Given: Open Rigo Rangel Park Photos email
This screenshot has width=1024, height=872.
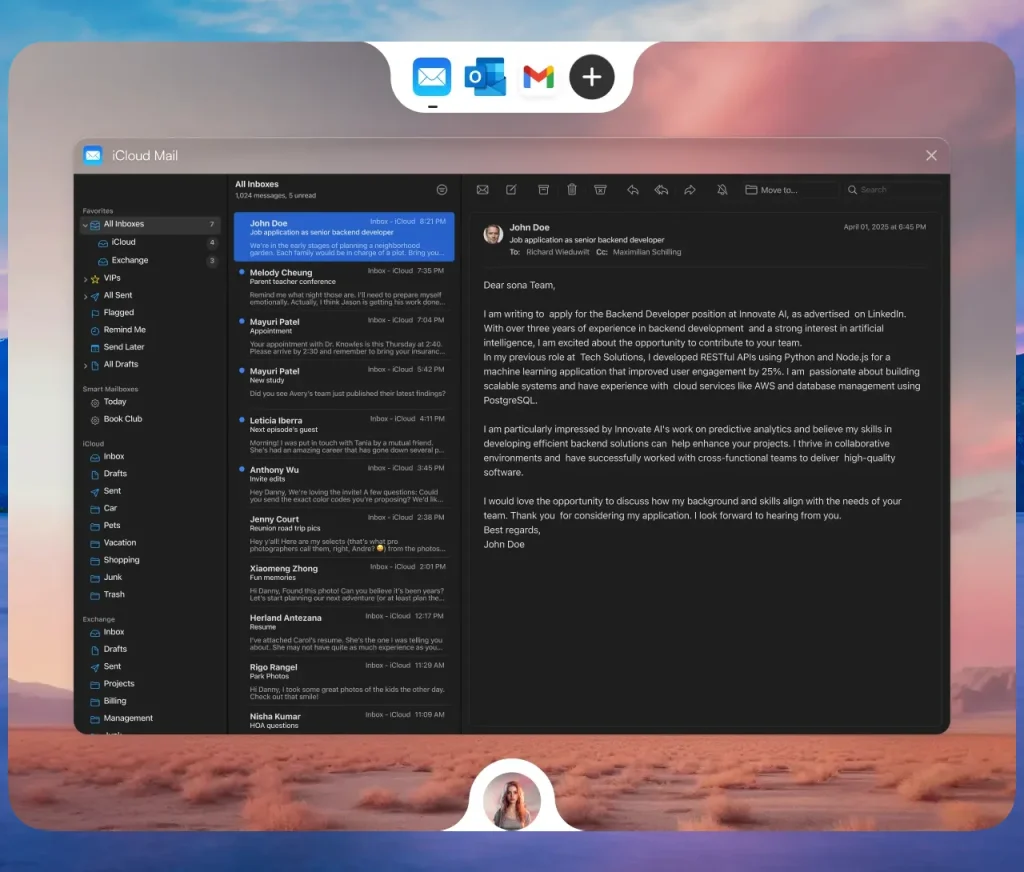Looking at the screenshot, I should pos(344,681).
